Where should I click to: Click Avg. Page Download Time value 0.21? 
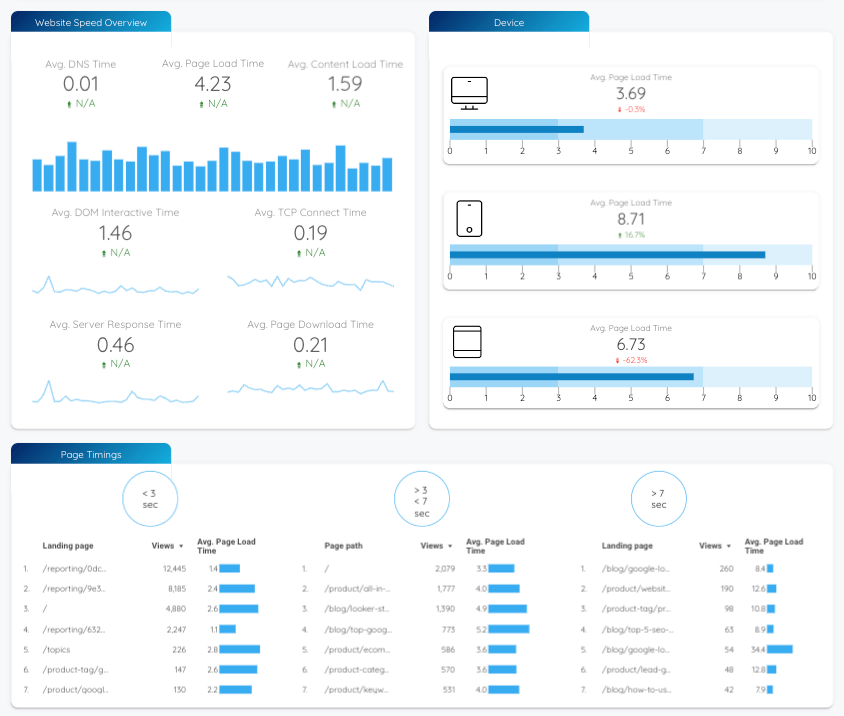pyautogui.click(x=311, y=345)
